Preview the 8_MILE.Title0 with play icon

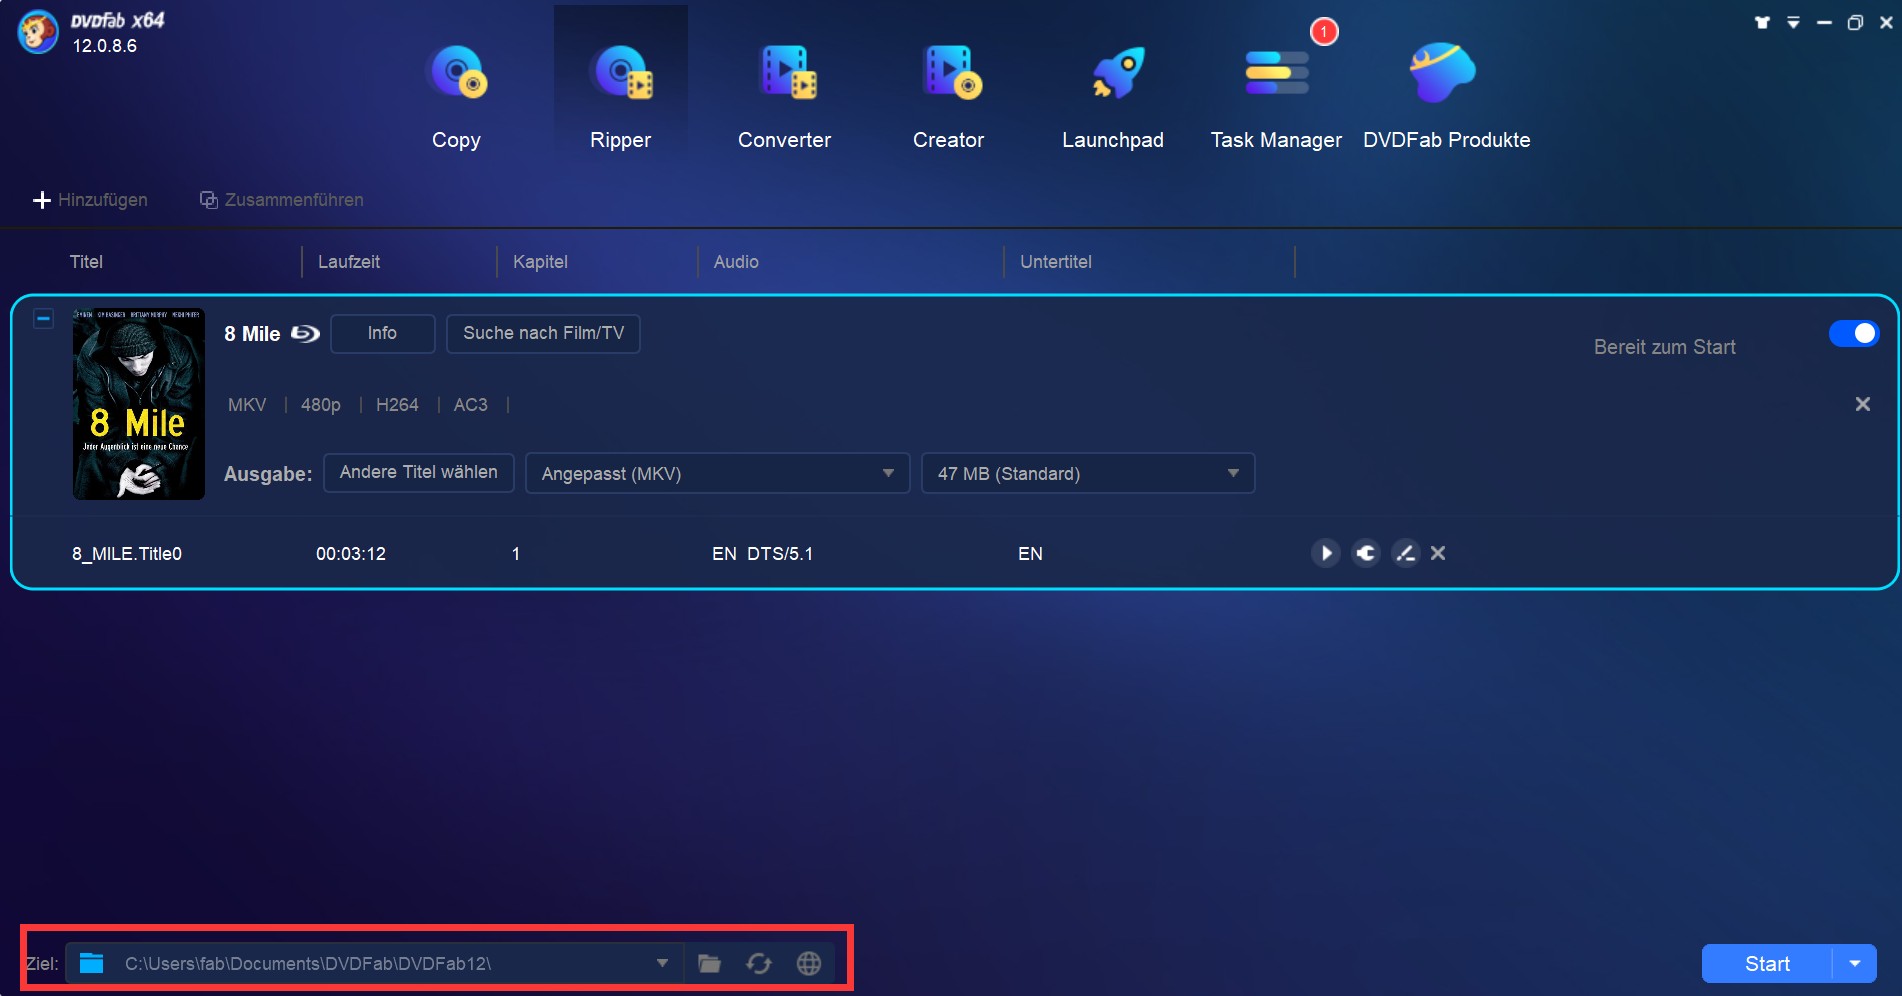(1325, 553)
